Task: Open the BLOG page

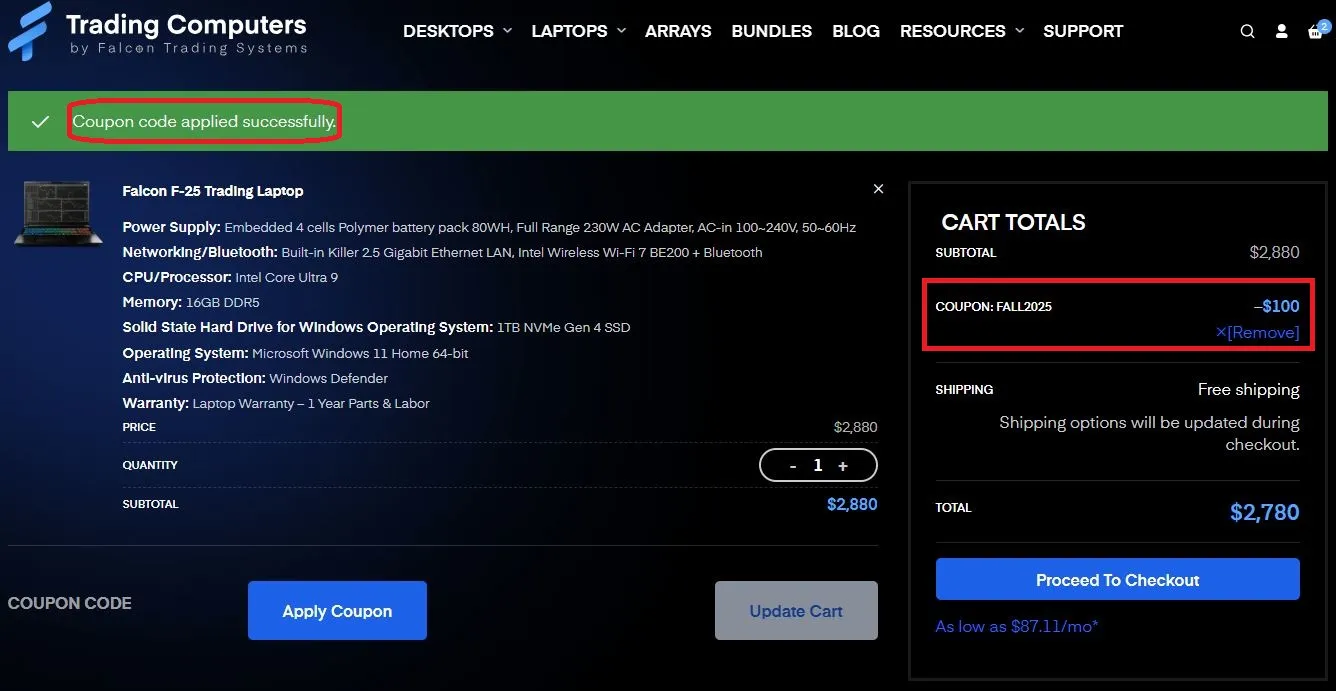Action: click(x=856, y=31)
